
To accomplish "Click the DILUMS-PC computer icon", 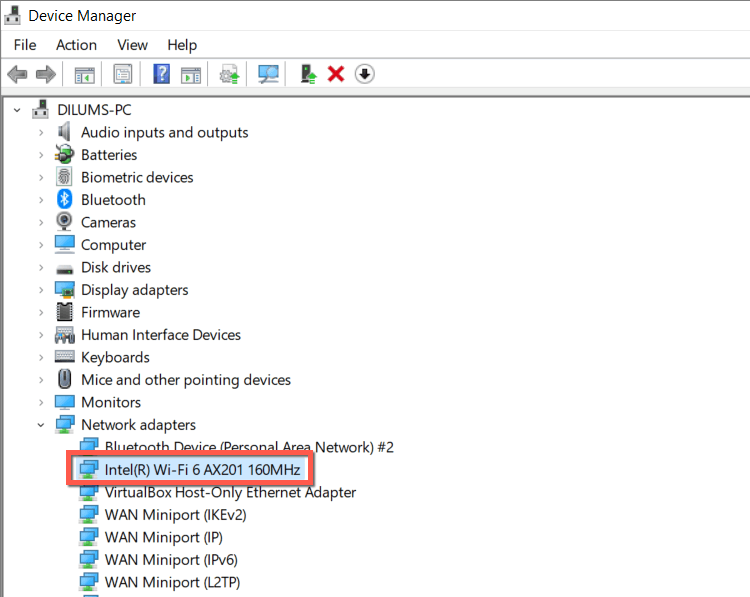I will [40, 110].
